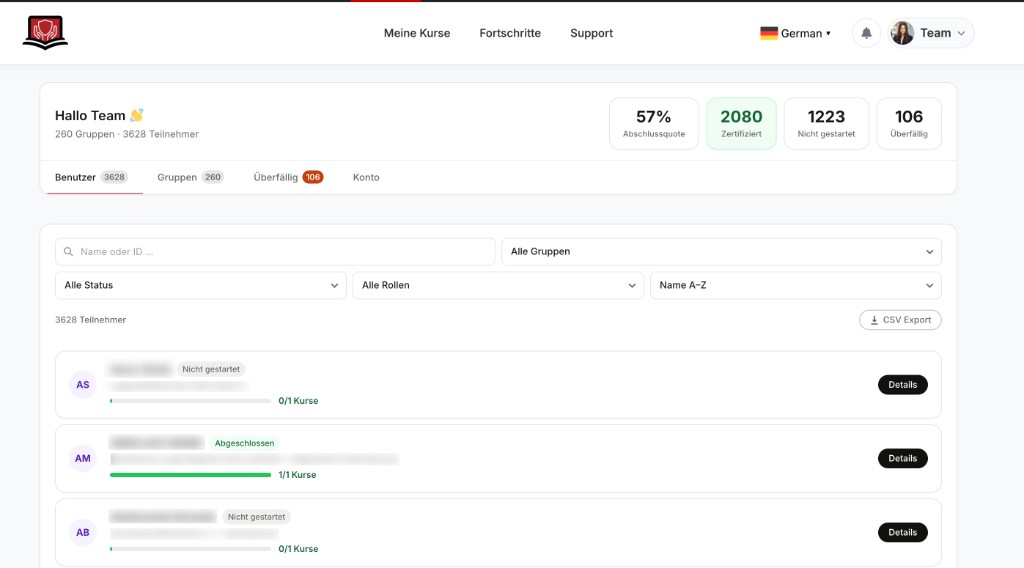Screen dimensions: 1024x568
Task: Click the 0/1 Kurse label of AS user
Action: pos(298,401)
